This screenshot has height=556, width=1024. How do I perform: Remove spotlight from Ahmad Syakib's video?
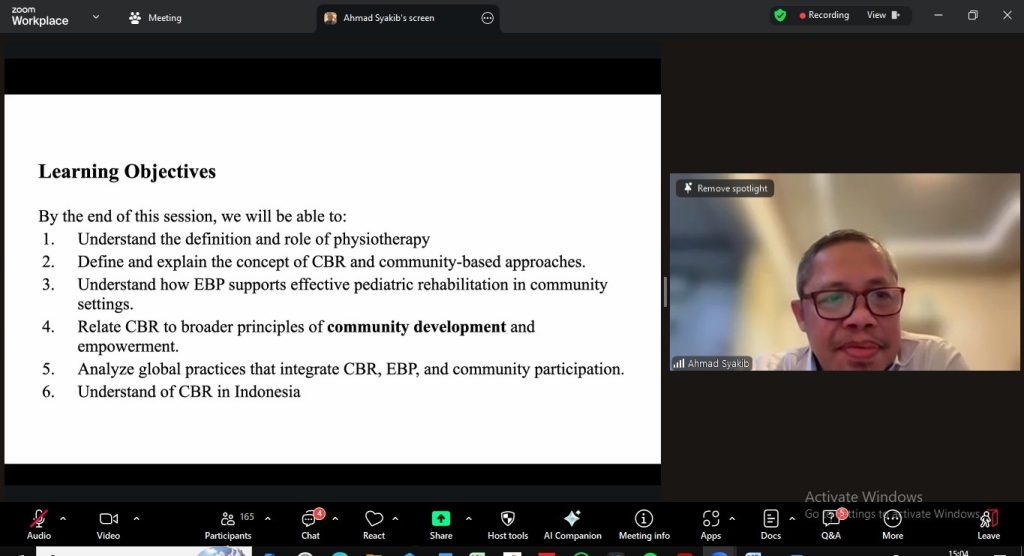725,188
